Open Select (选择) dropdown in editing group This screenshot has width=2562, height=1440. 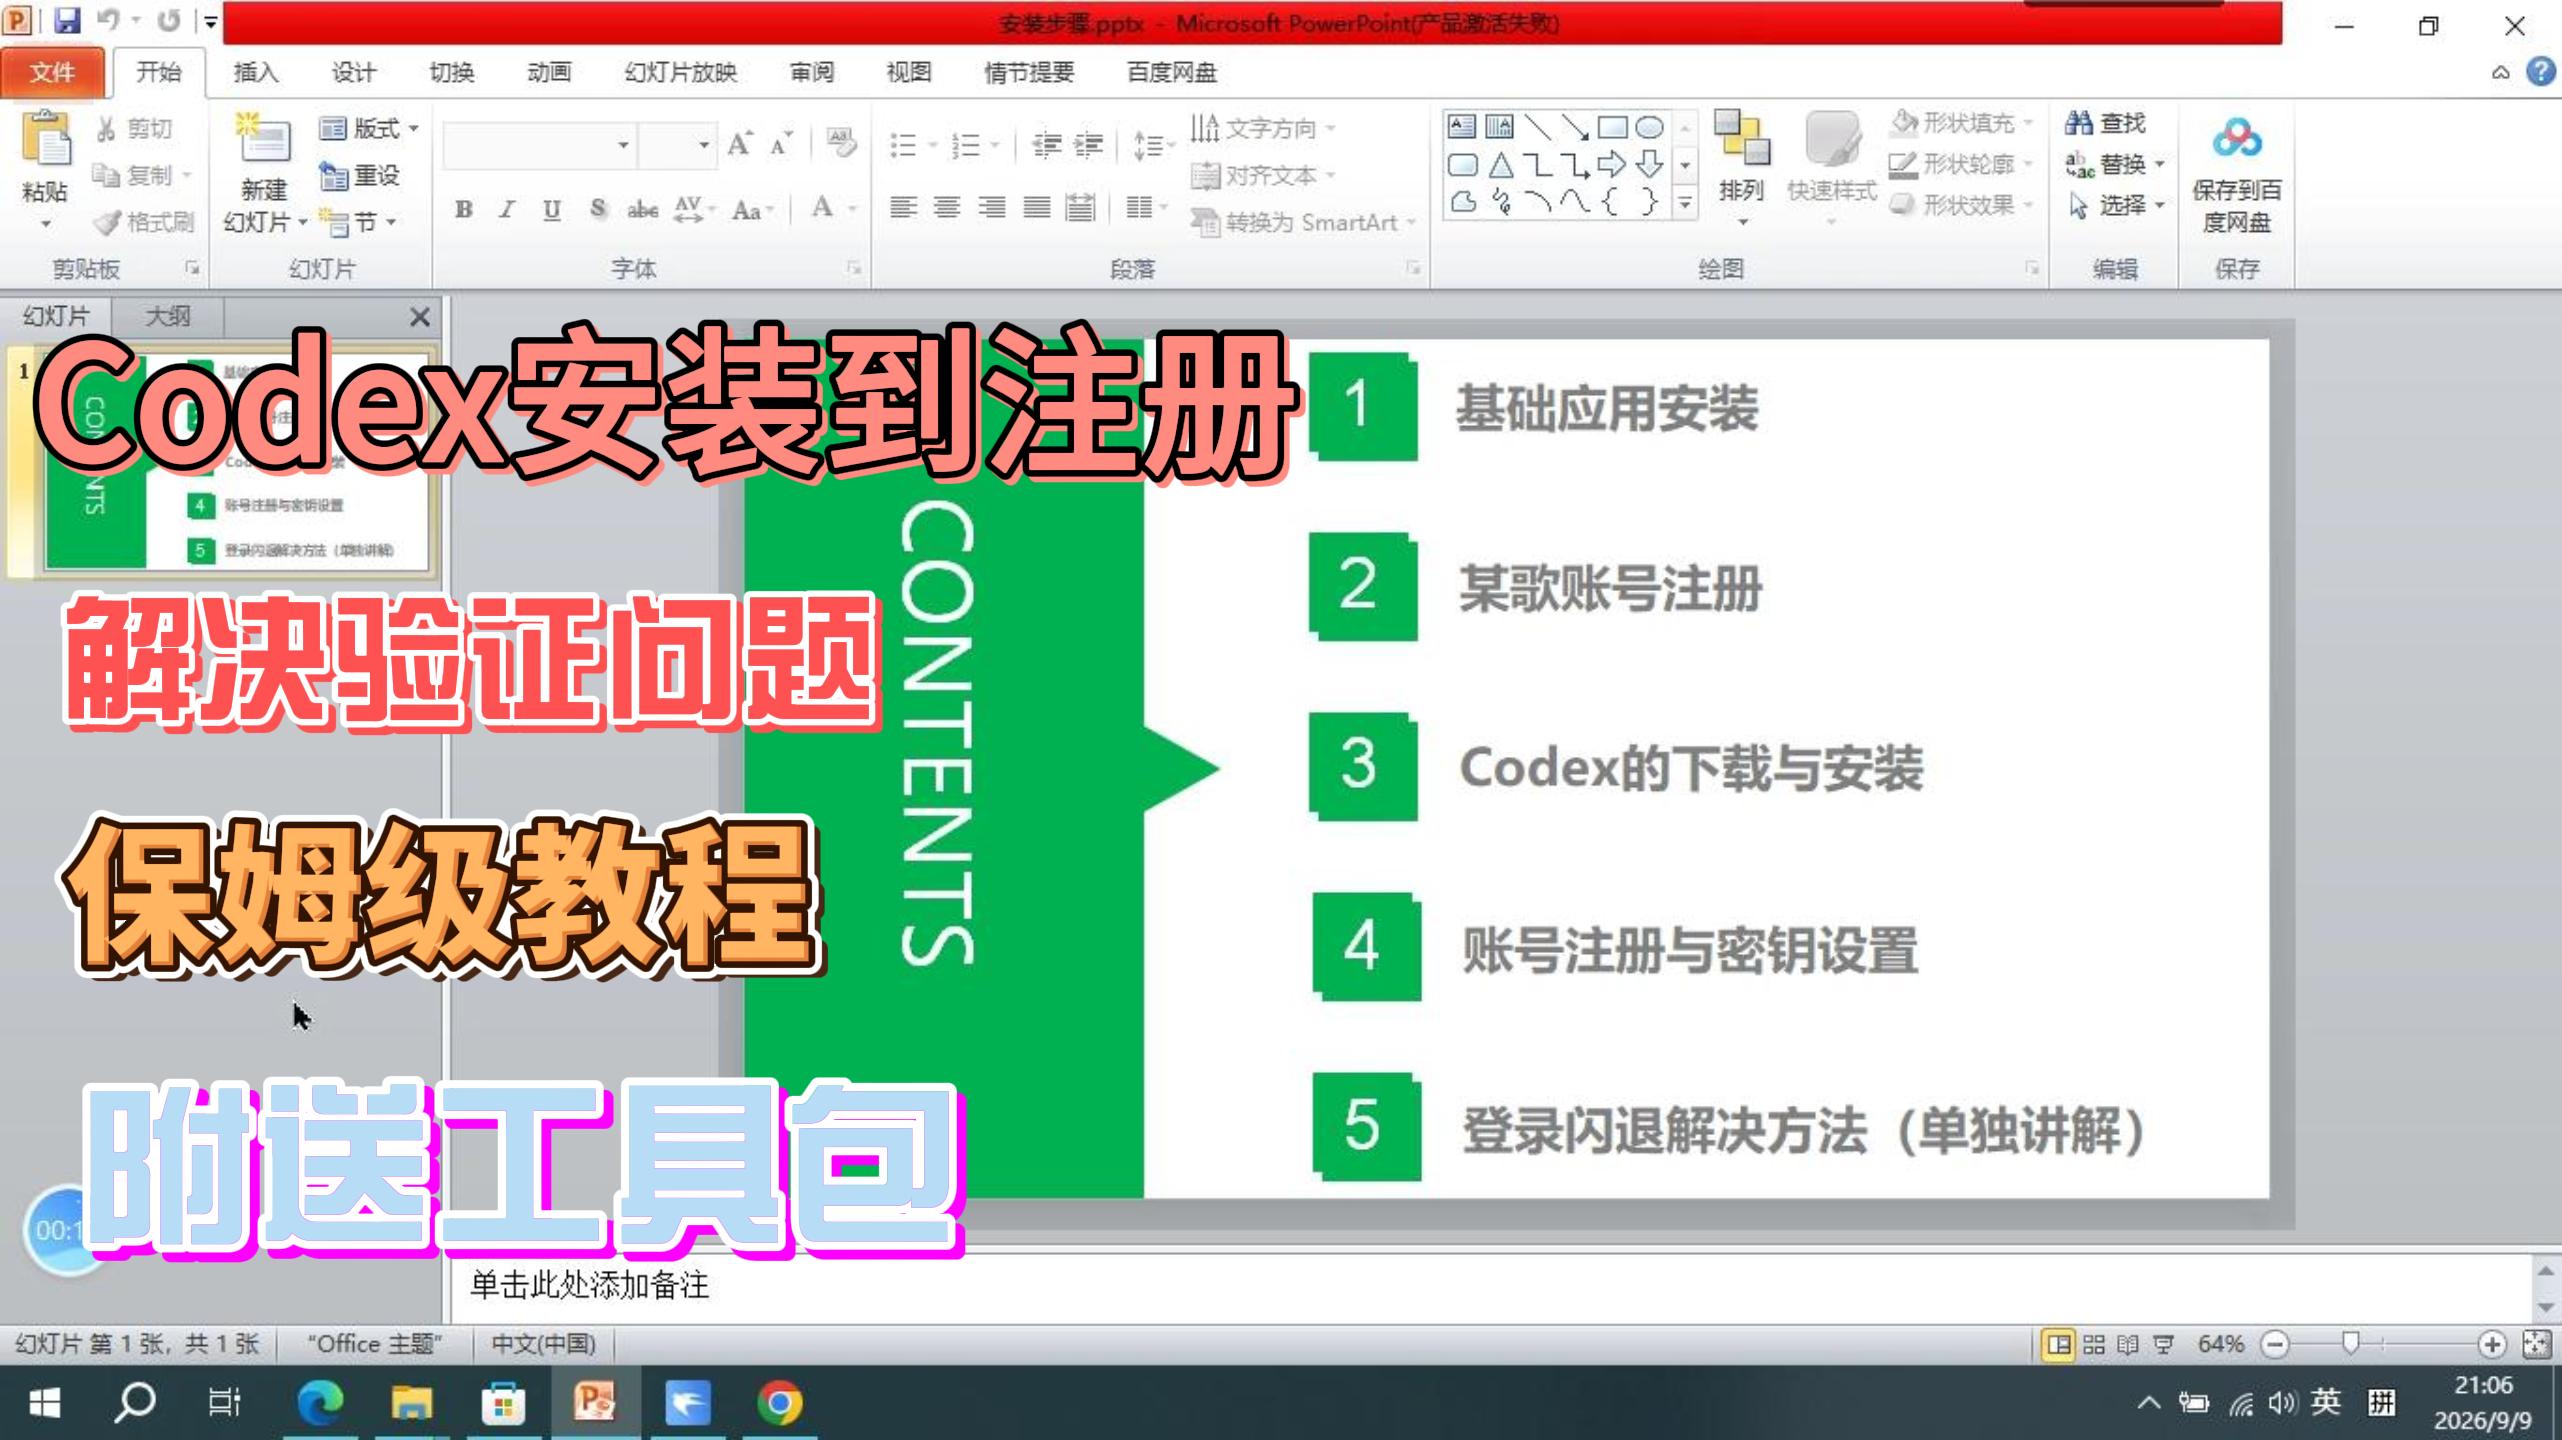coord(2116,205)
